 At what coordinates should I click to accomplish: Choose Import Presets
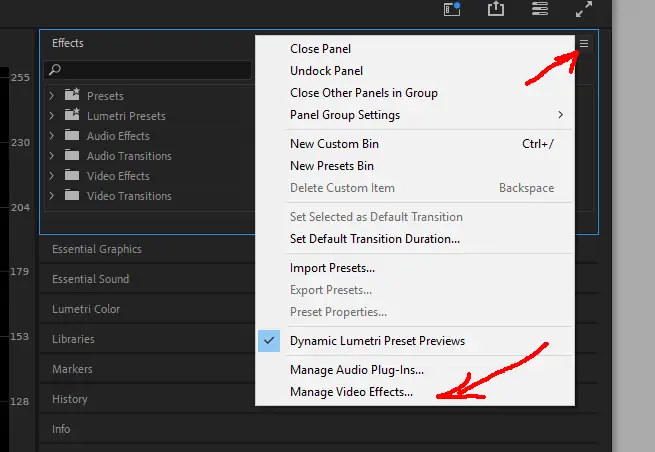click(415, 268)
